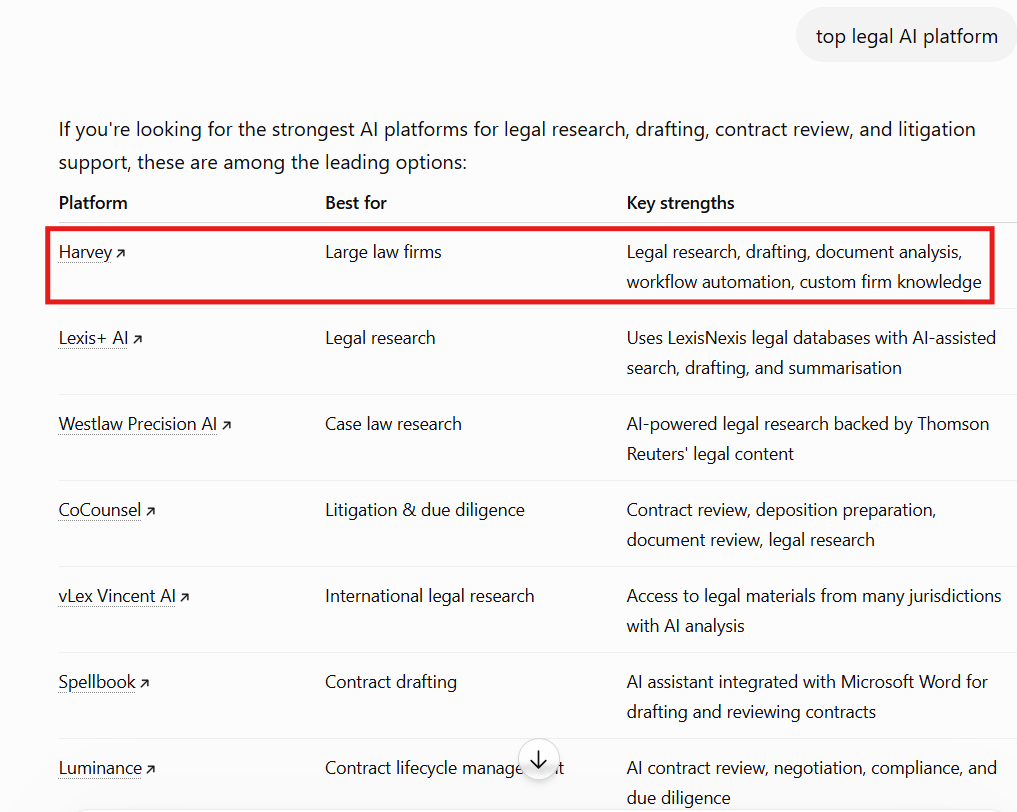Open the Harvey platform link
Image resolution: width=1017 pixels, height=812 pixels.
pos(85,252)
